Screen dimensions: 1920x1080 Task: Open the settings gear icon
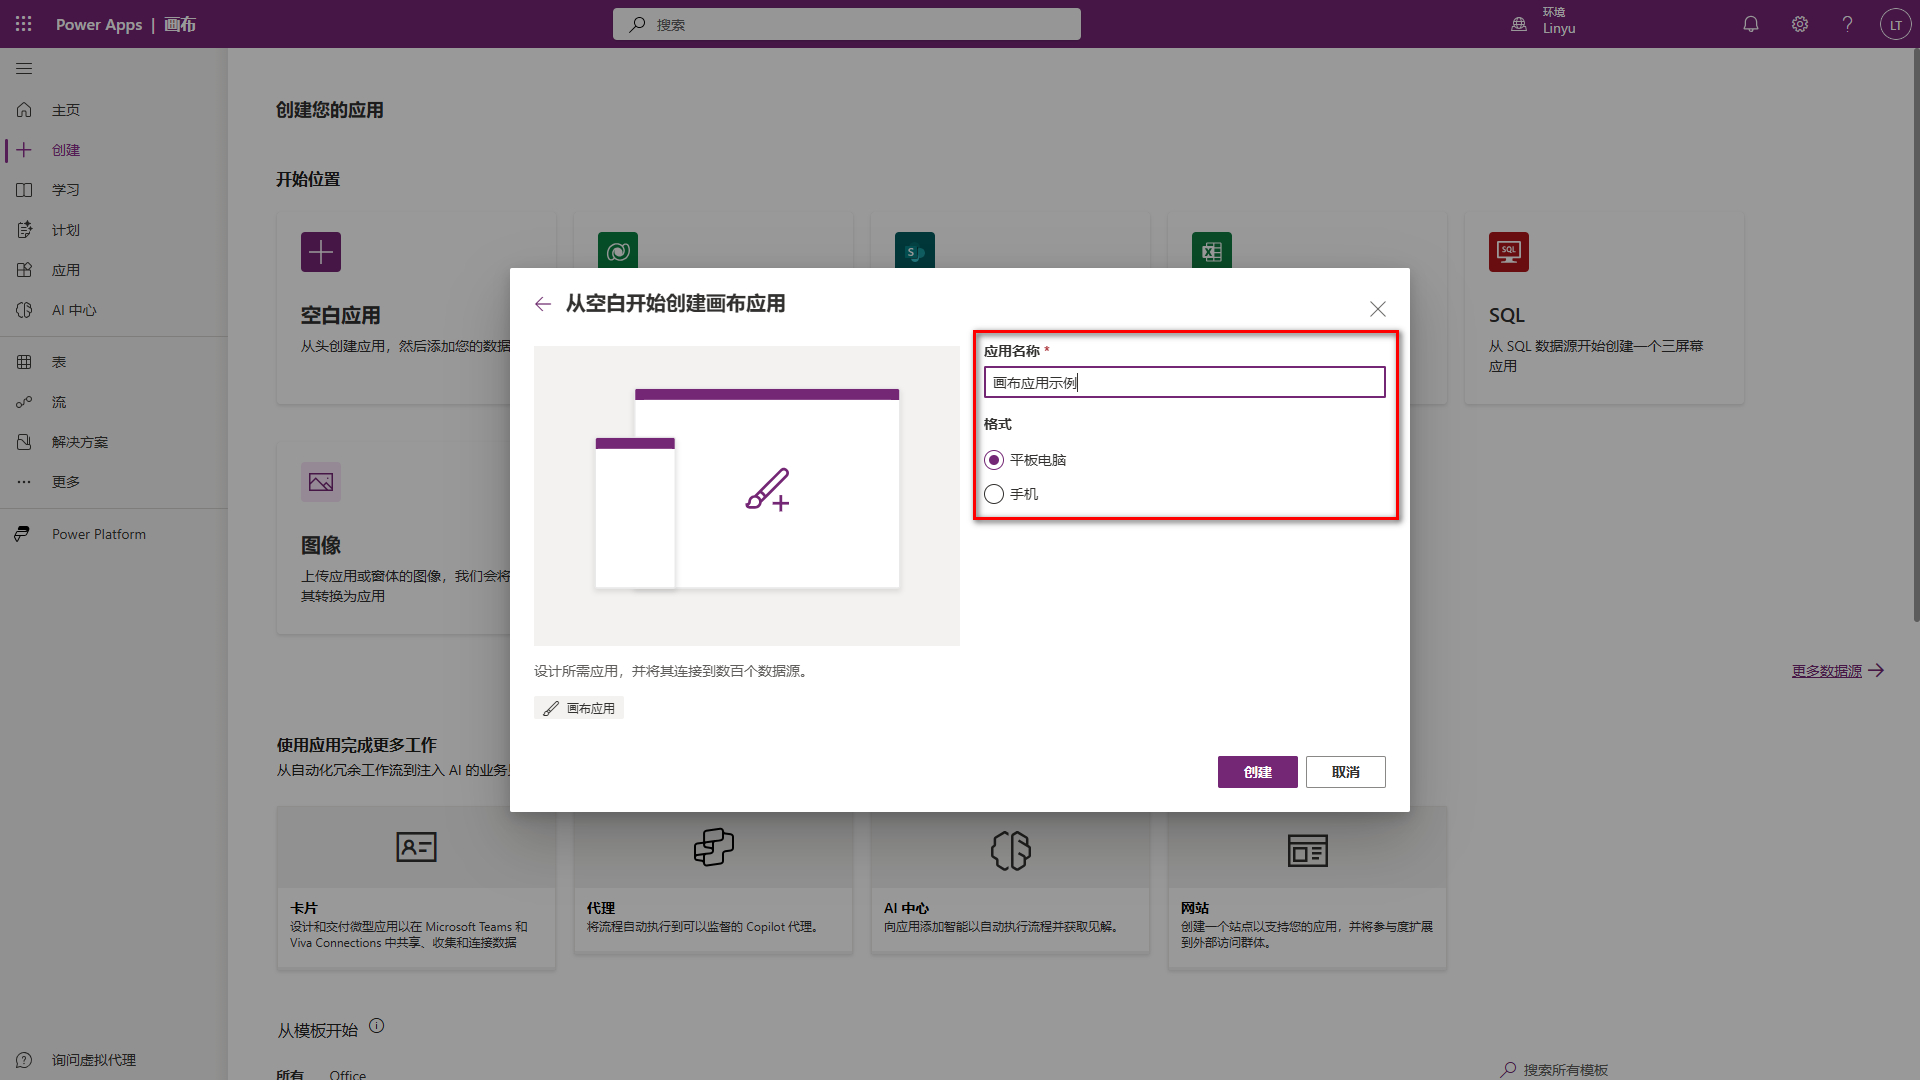1800,24
